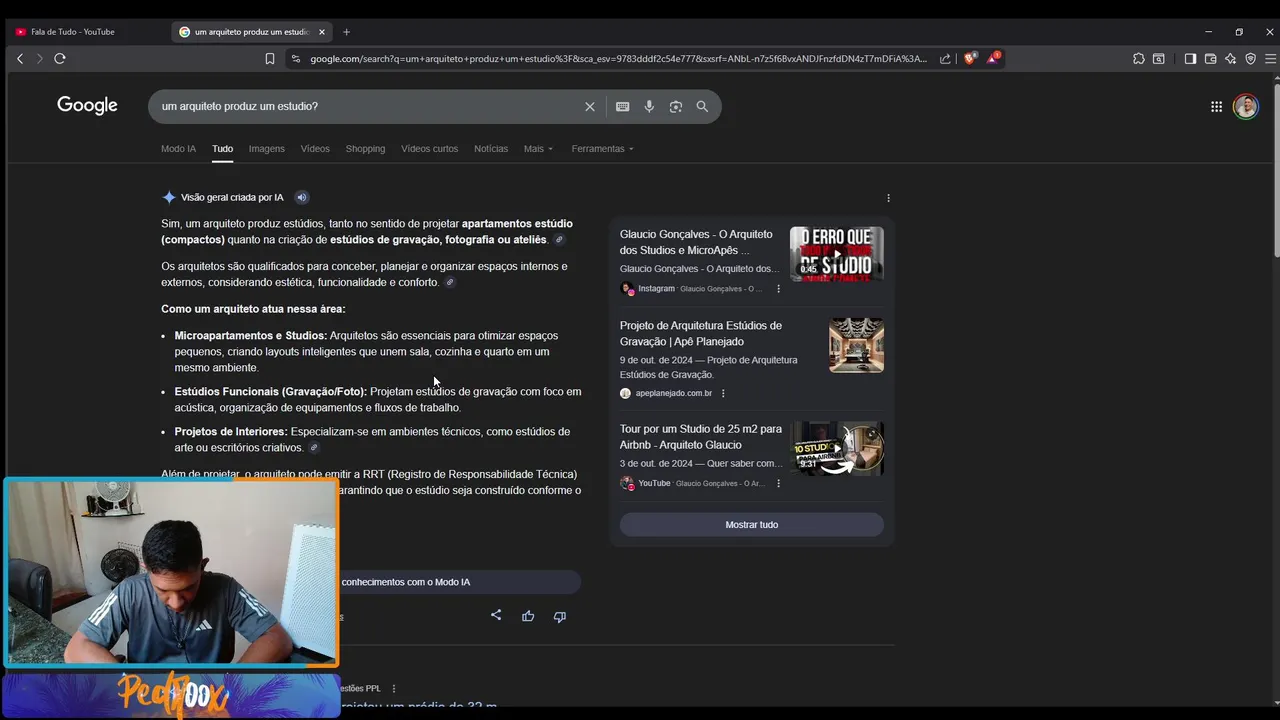Open options for apeplanejado.com.br result
Viewport: 1280px width, 720px height.
[x=723, y=394]
